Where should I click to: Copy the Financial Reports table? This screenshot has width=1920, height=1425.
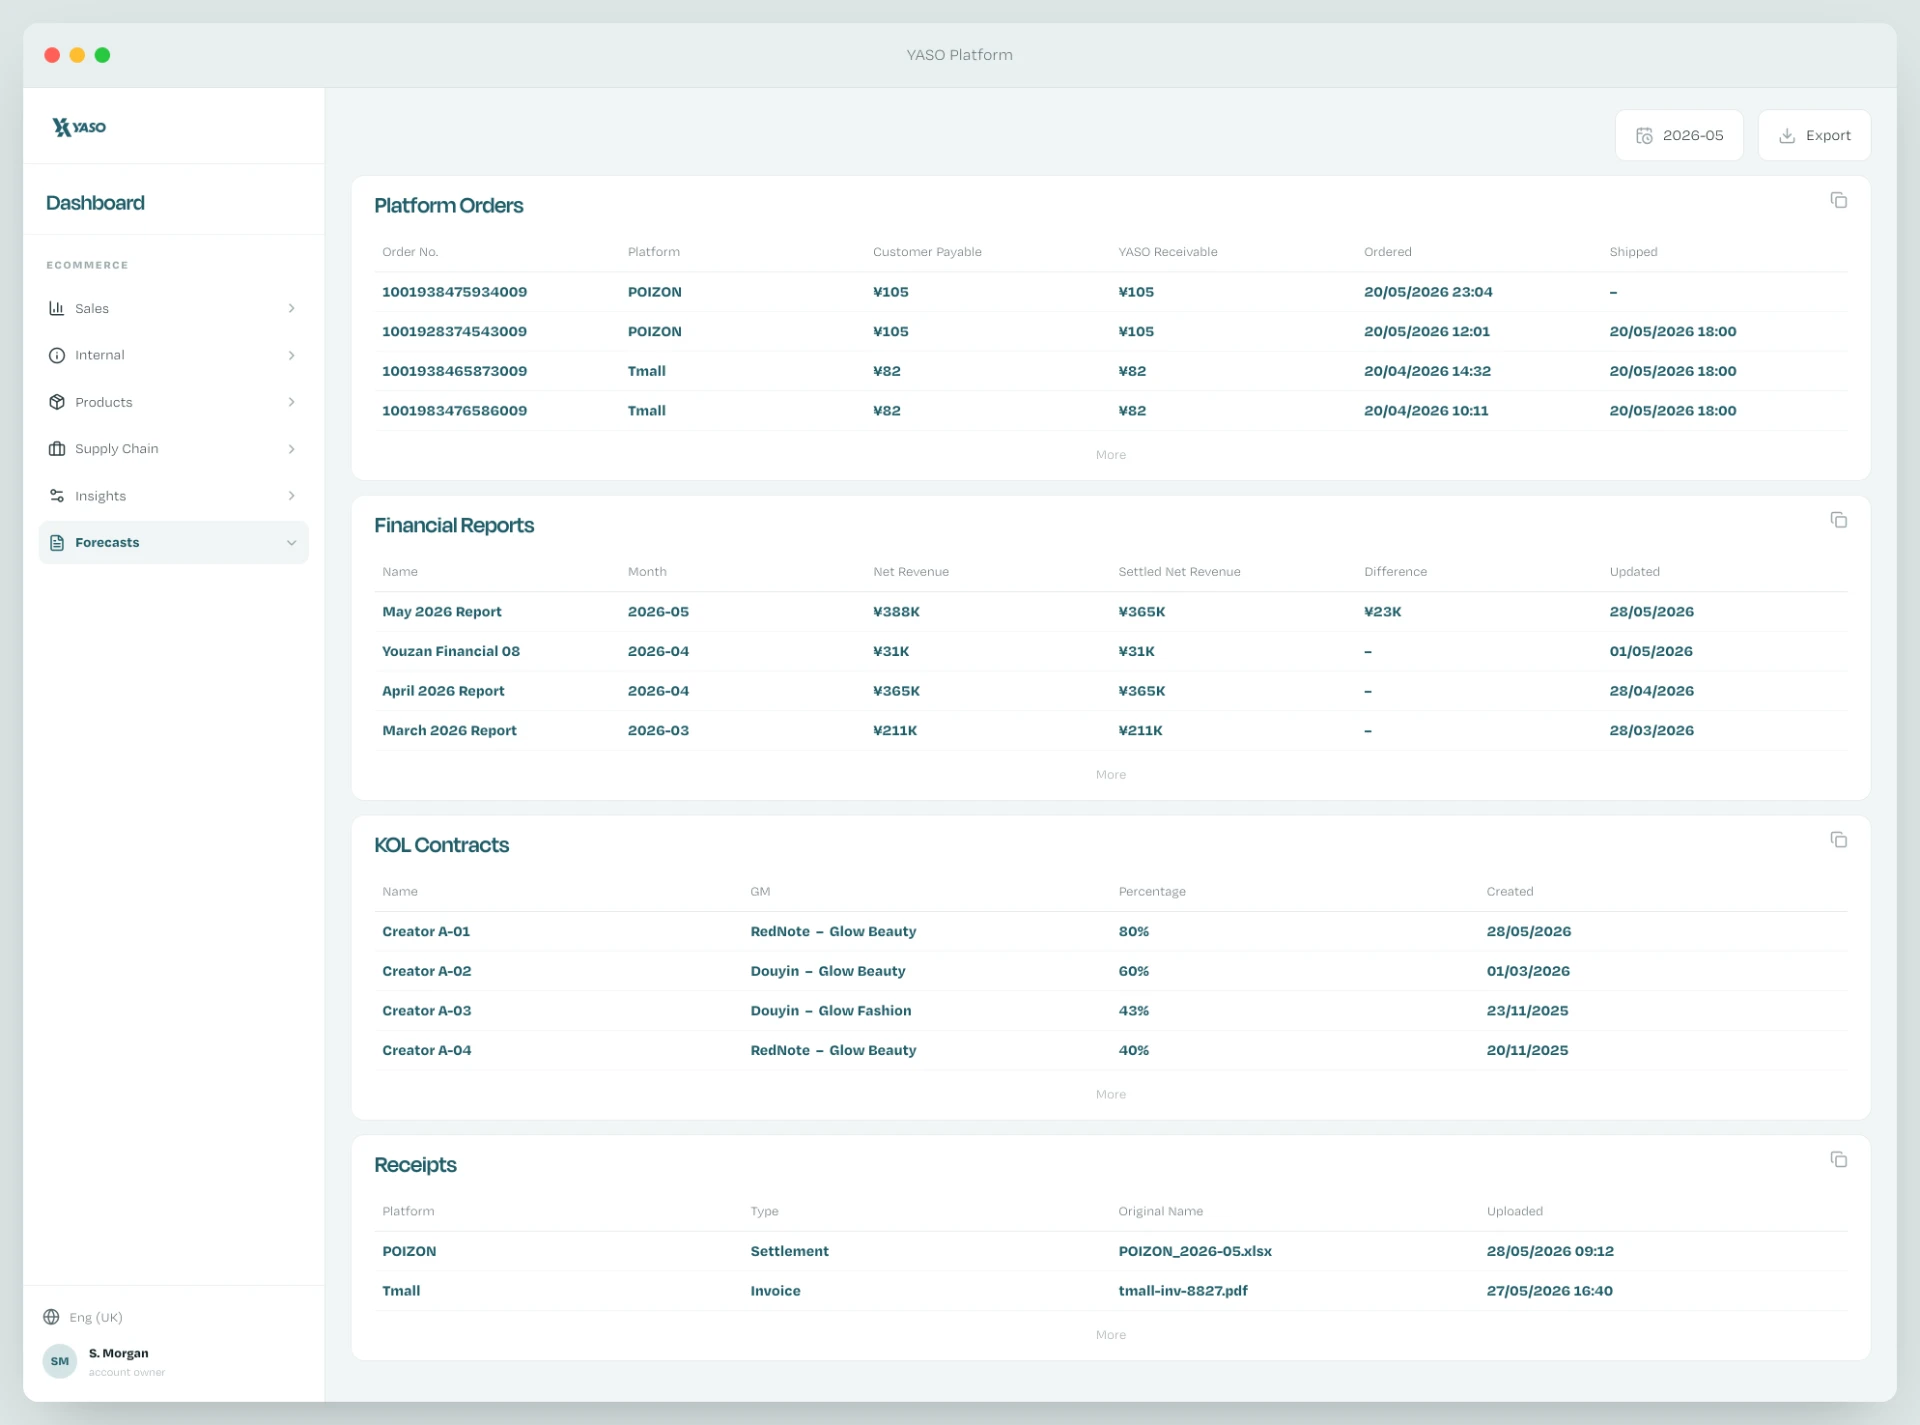coord(1838,520)
